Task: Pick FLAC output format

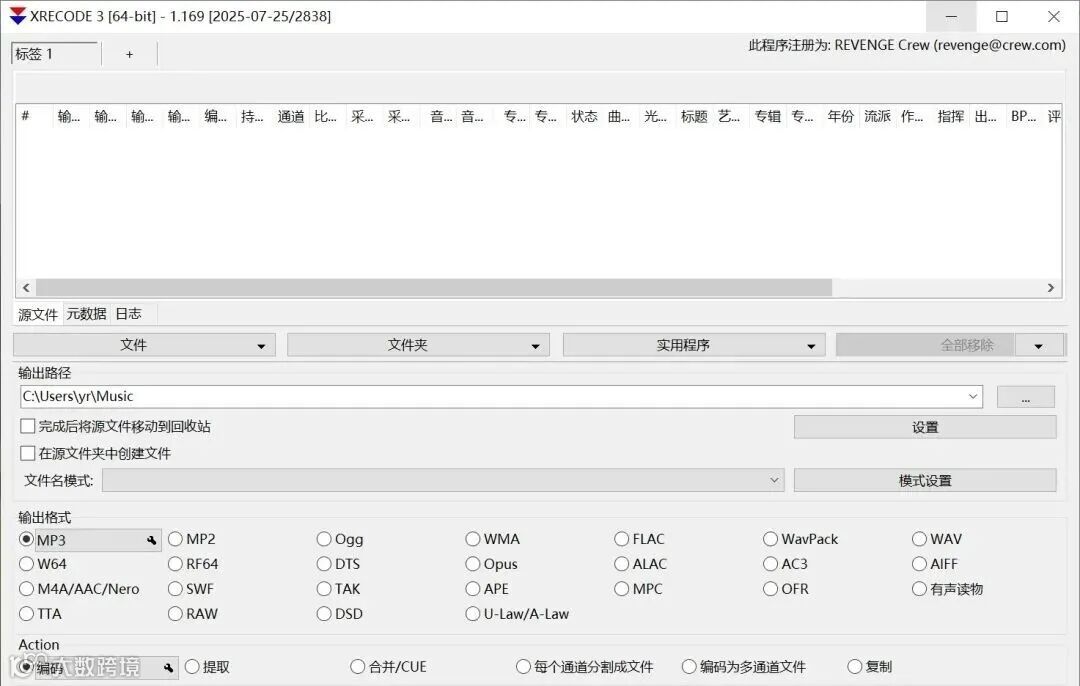Action: 621,539
